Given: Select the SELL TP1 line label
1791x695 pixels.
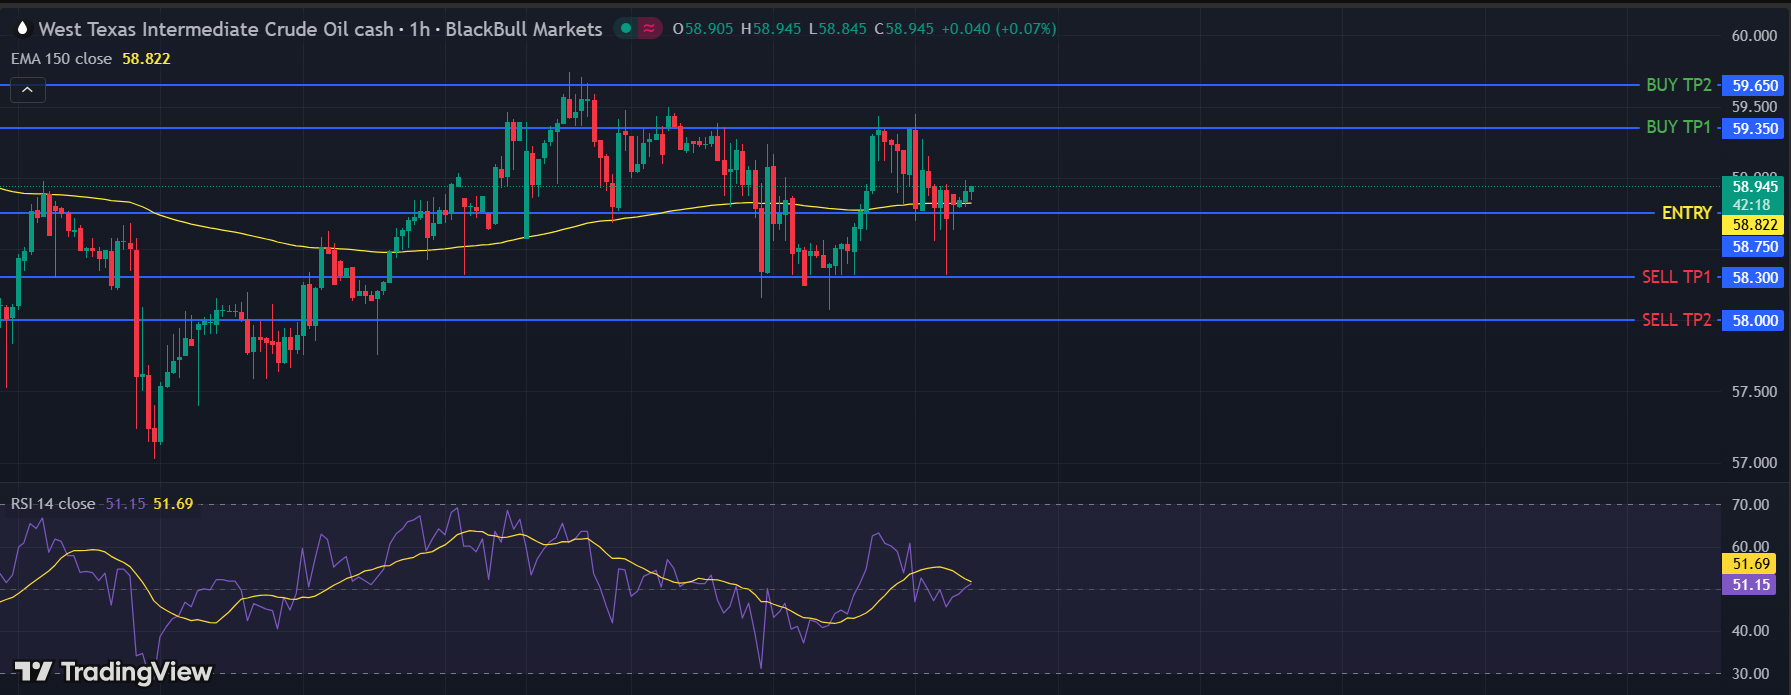Looking at the screenshot, I should coord(1676,277).
